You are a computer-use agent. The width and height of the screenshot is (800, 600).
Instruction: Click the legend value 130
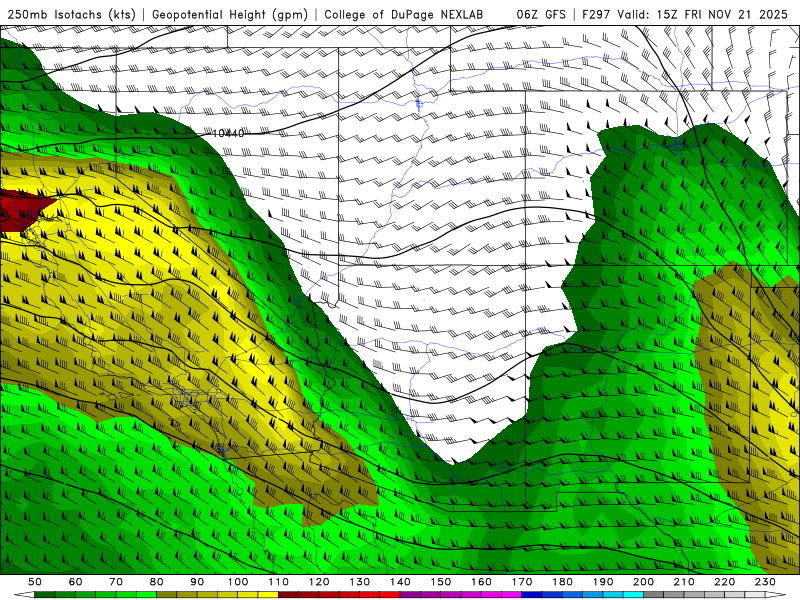pyautogui.click(x=359, y=582)
